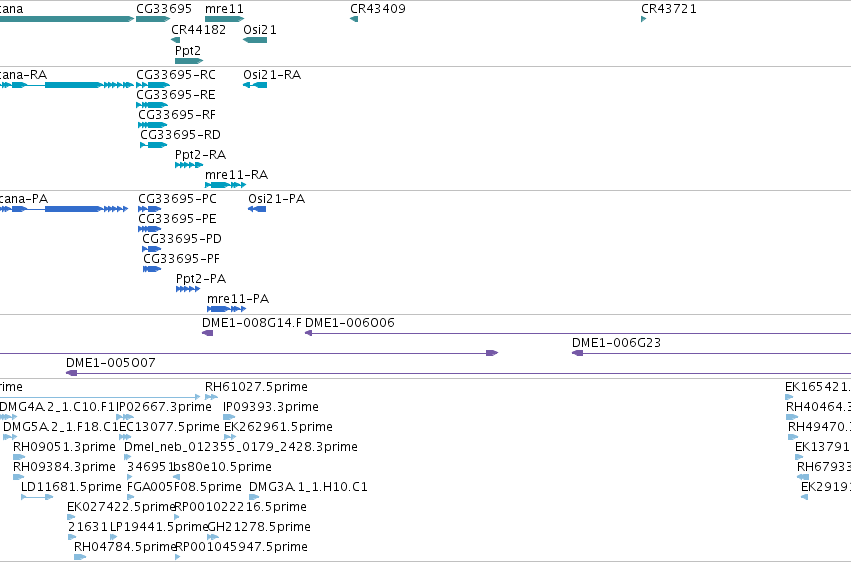Click the CG33695-PD protein label
The image size is (851, 562).
[182, 239]
